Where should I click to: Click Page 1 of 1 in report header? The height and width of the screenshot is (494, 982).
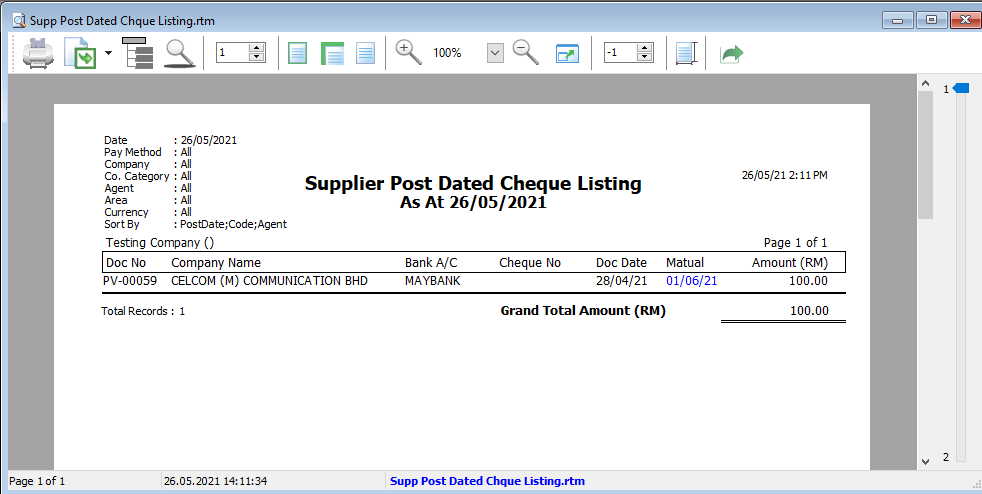click(795, 243)
